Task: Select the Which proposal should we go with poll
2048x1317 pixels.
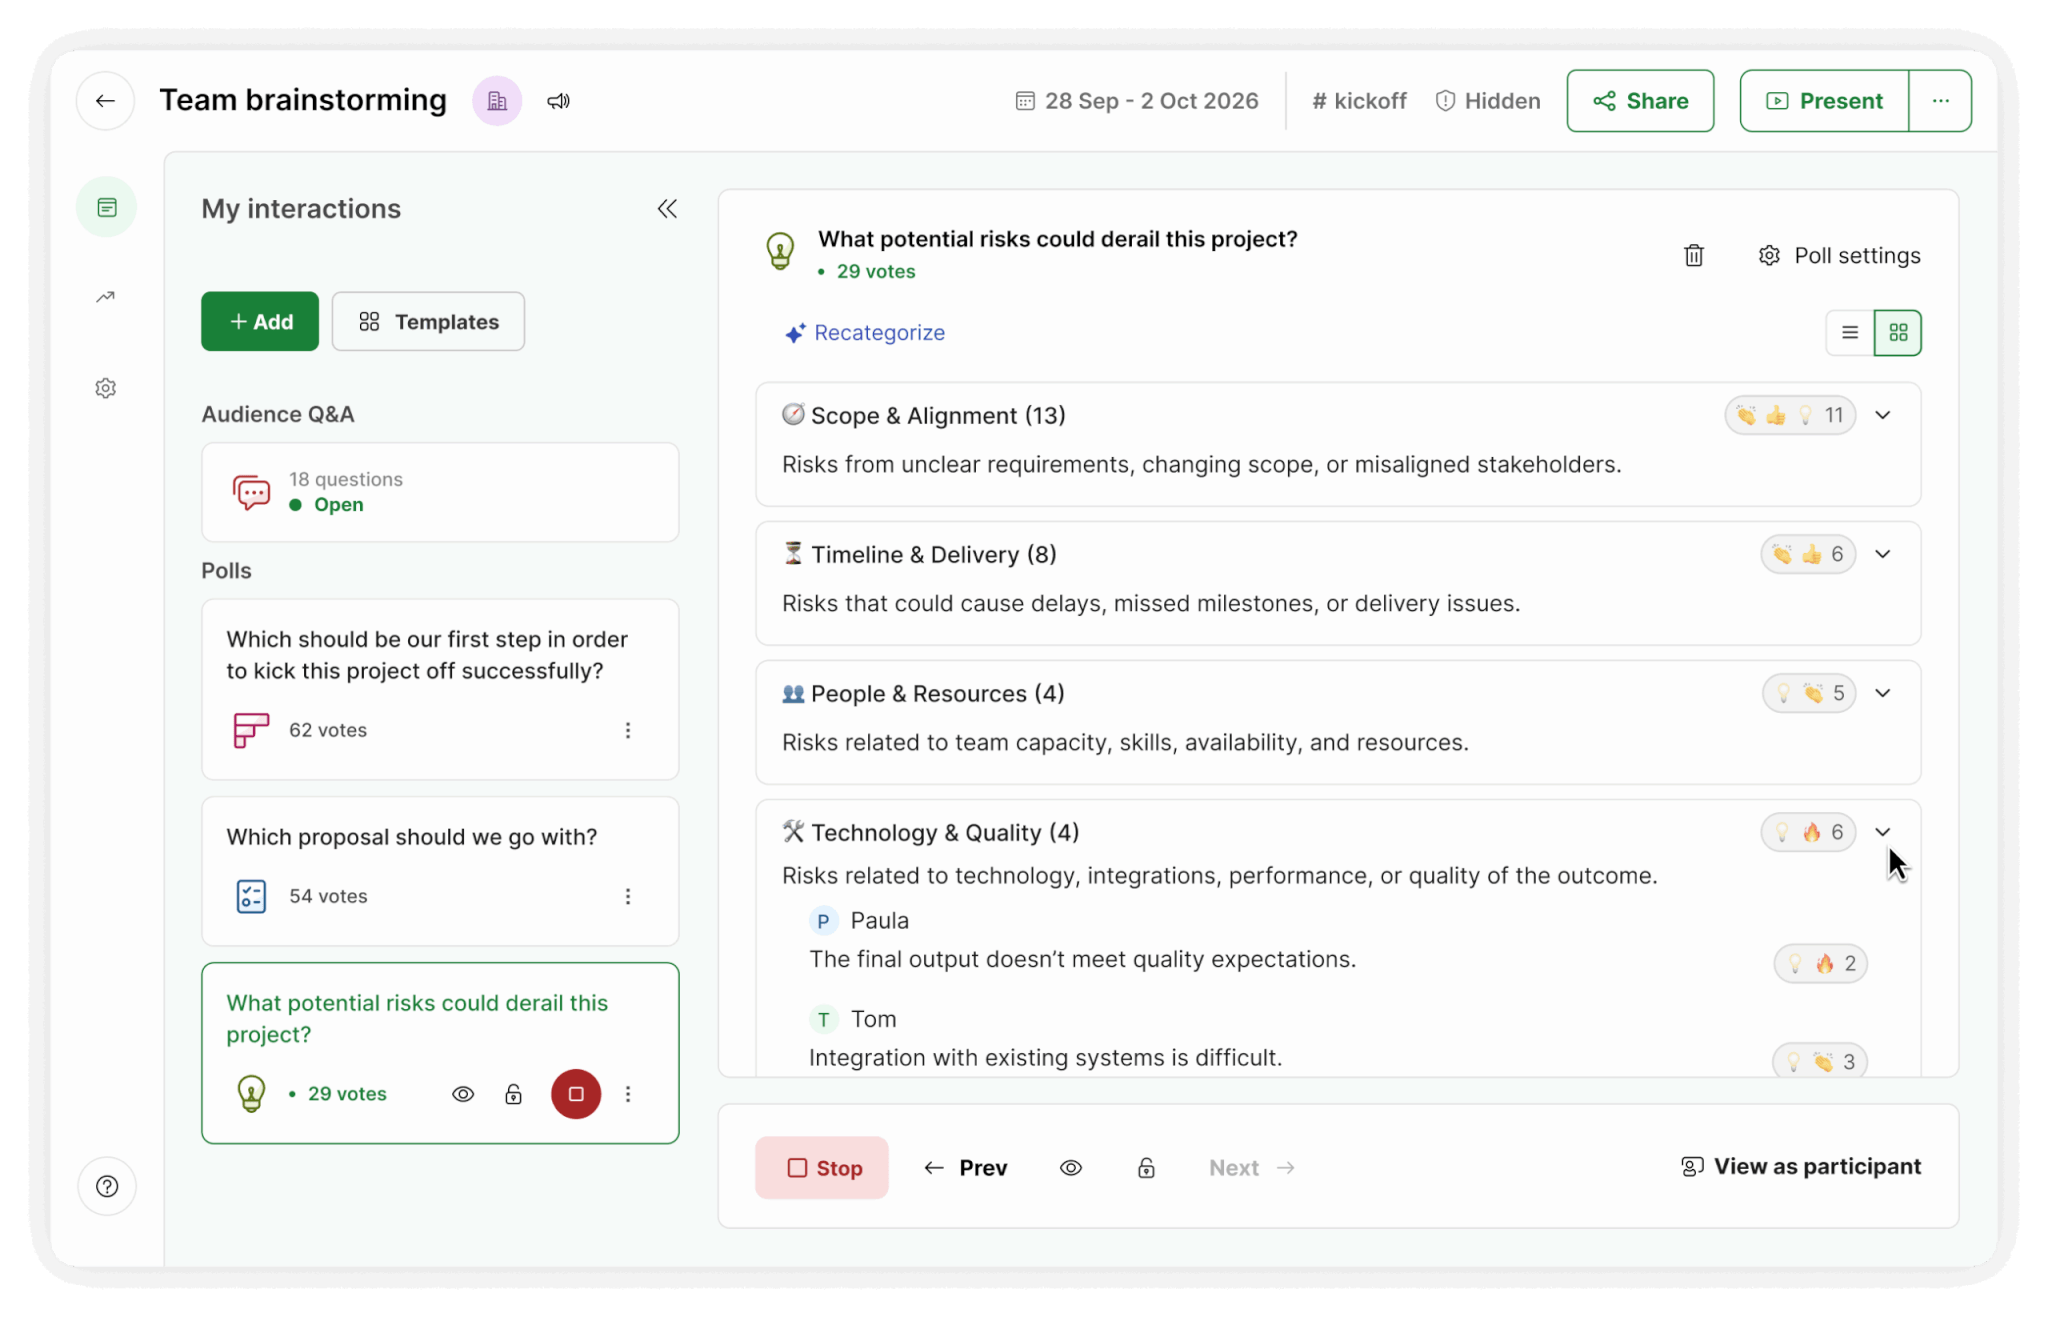Action: point(440,871)
